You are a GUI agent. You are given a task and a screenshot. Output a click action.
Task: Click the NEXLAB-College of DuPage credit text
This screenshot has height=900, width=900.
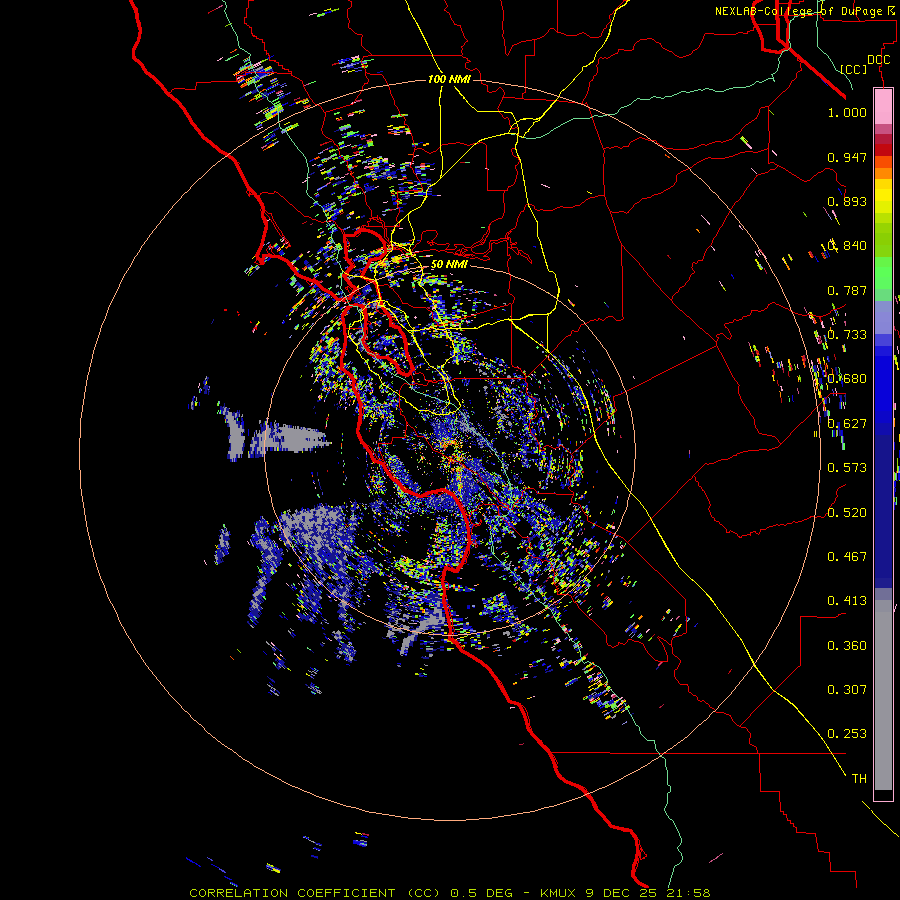coord(804,11)
